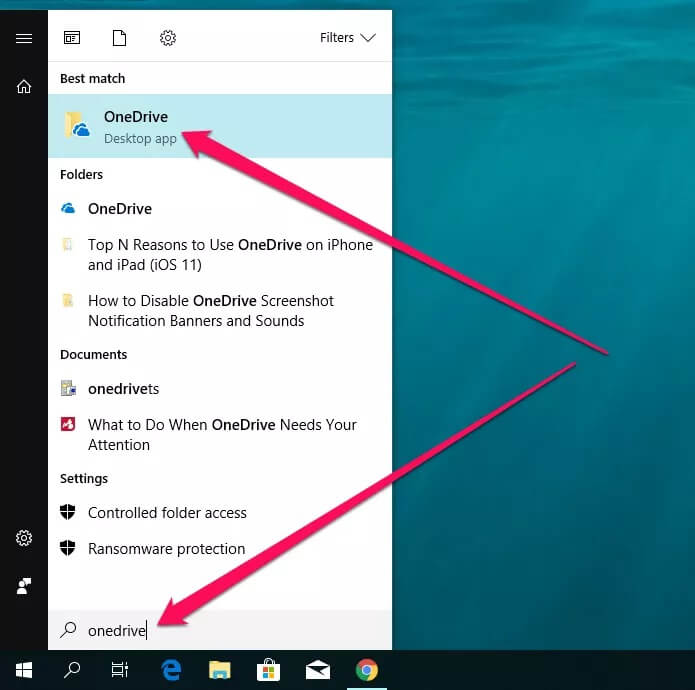Open the hamburger menu in the search sidebar

tap(24, 39)
